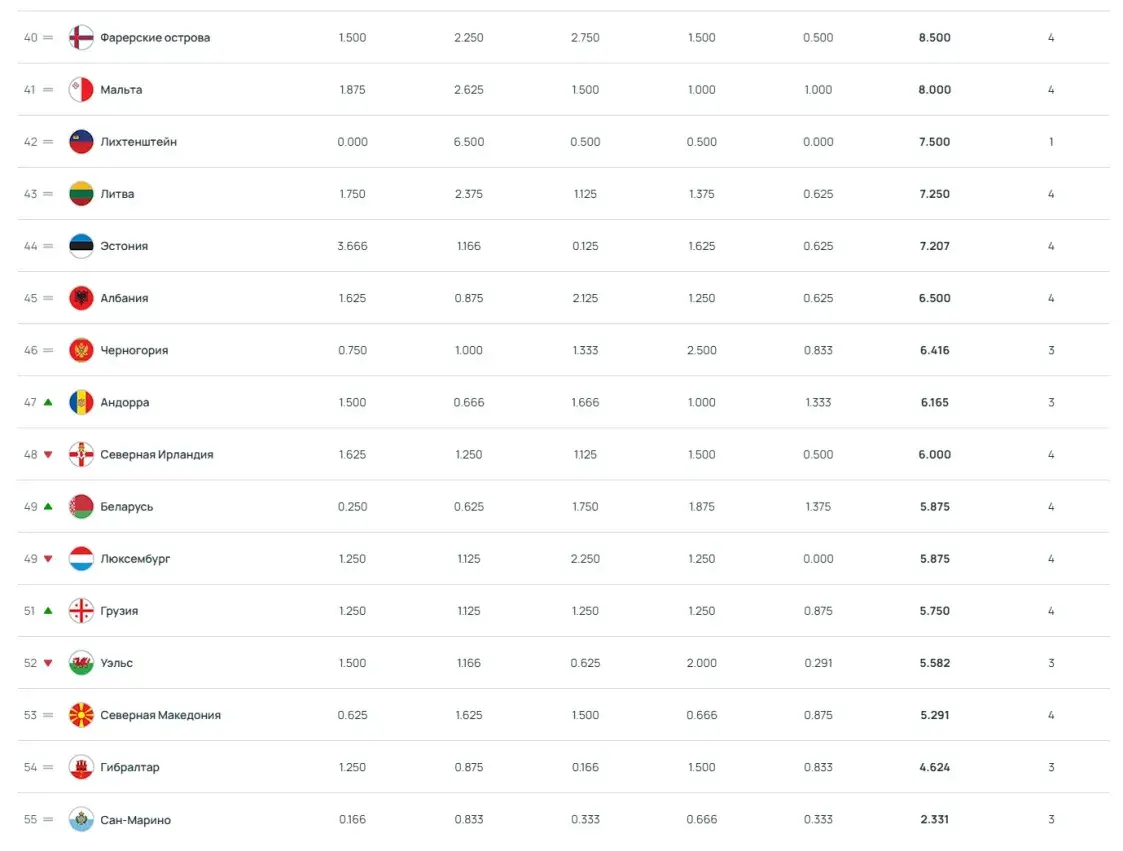Click the Malta flag icon
This screenshot has width=1123, height=851.
click(81, 90)
